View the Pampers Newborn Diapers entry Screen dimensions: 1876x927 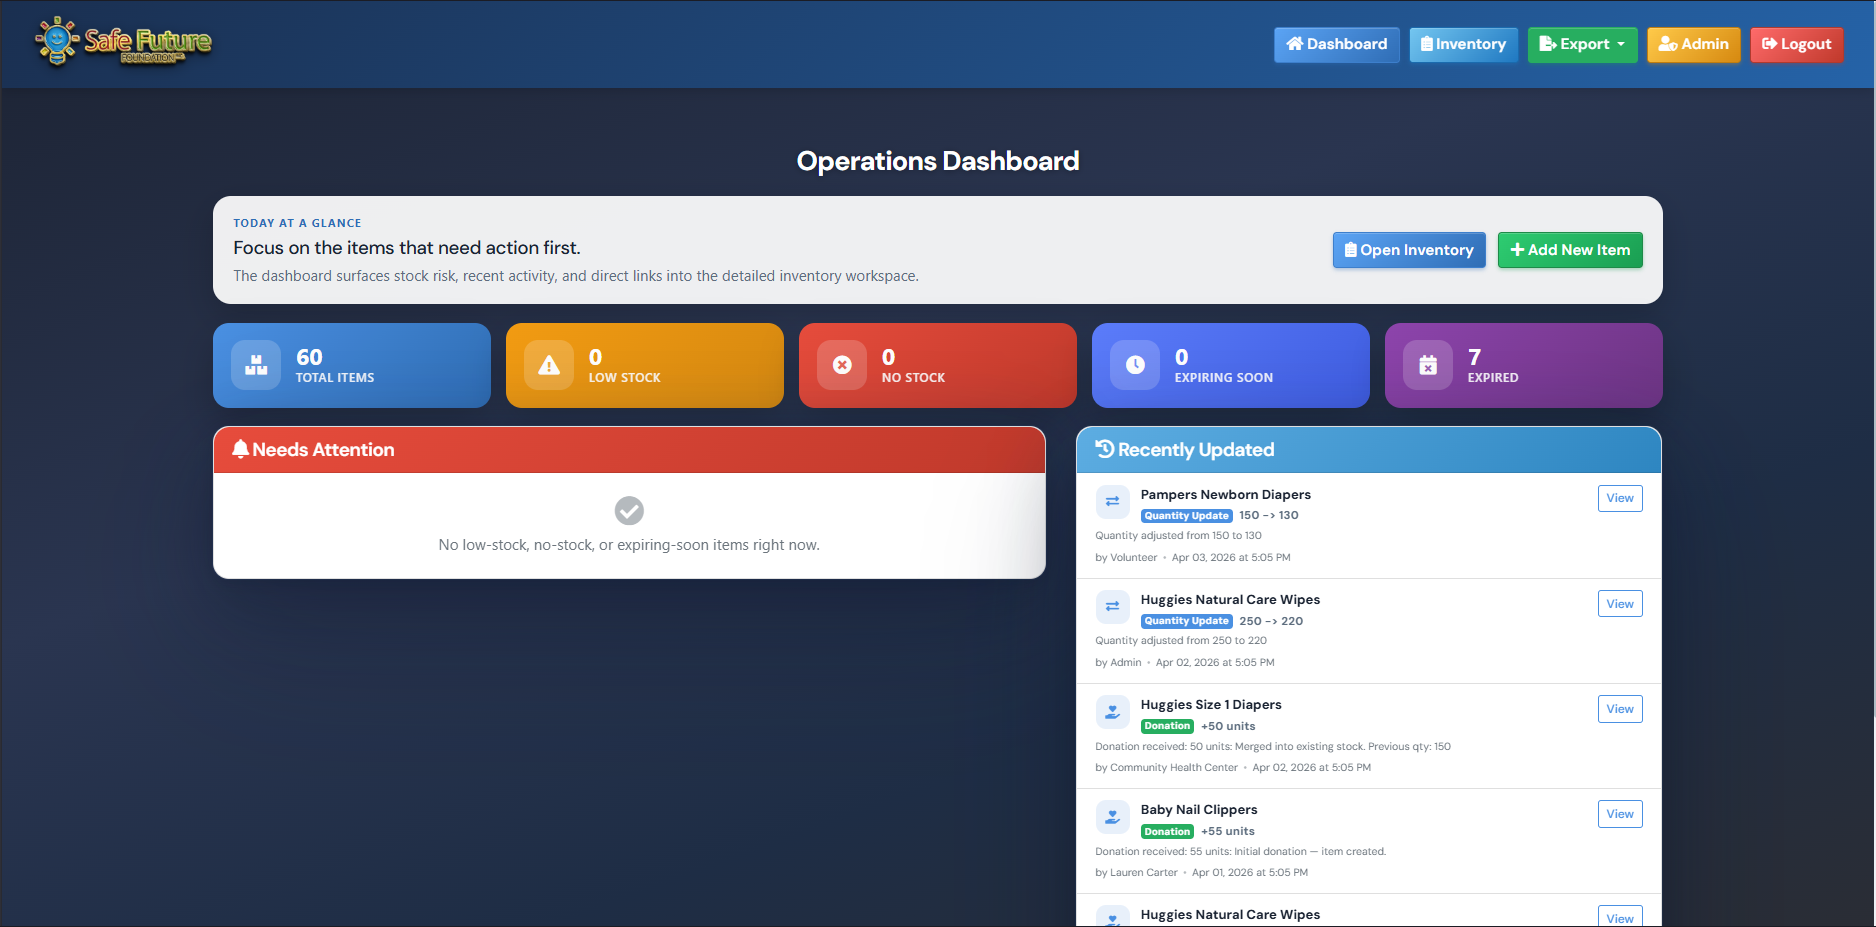click(1620, 498)
